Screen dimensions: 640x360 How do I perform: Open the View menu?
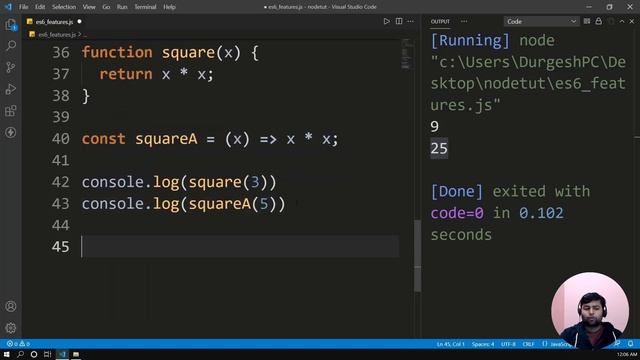coord(89,7)
